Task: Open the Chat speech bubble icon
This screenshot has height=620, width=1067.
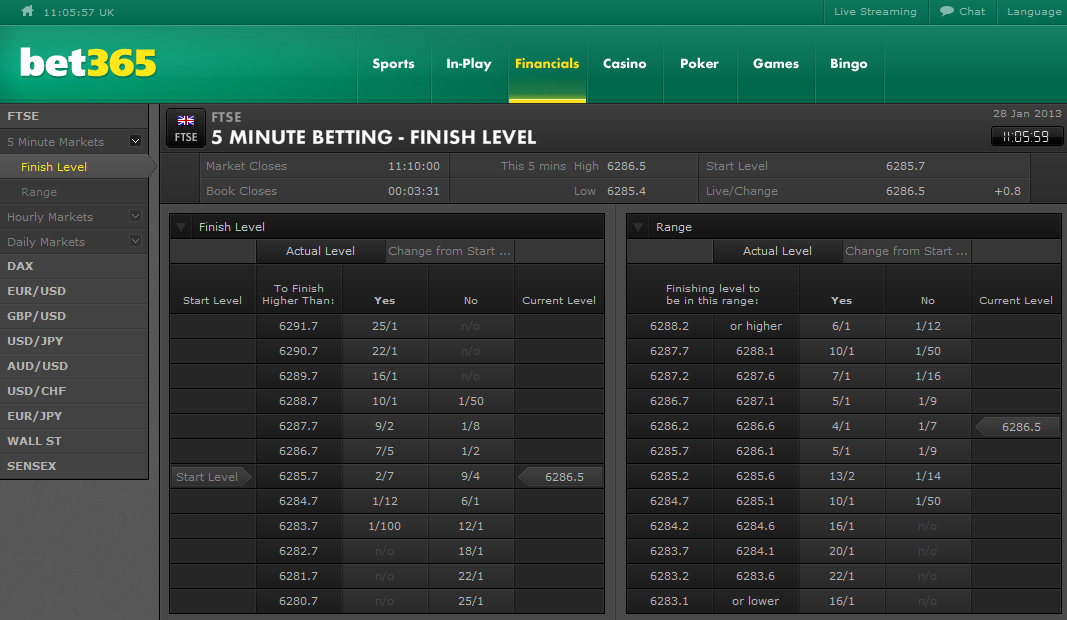Action: pos(946,11)
